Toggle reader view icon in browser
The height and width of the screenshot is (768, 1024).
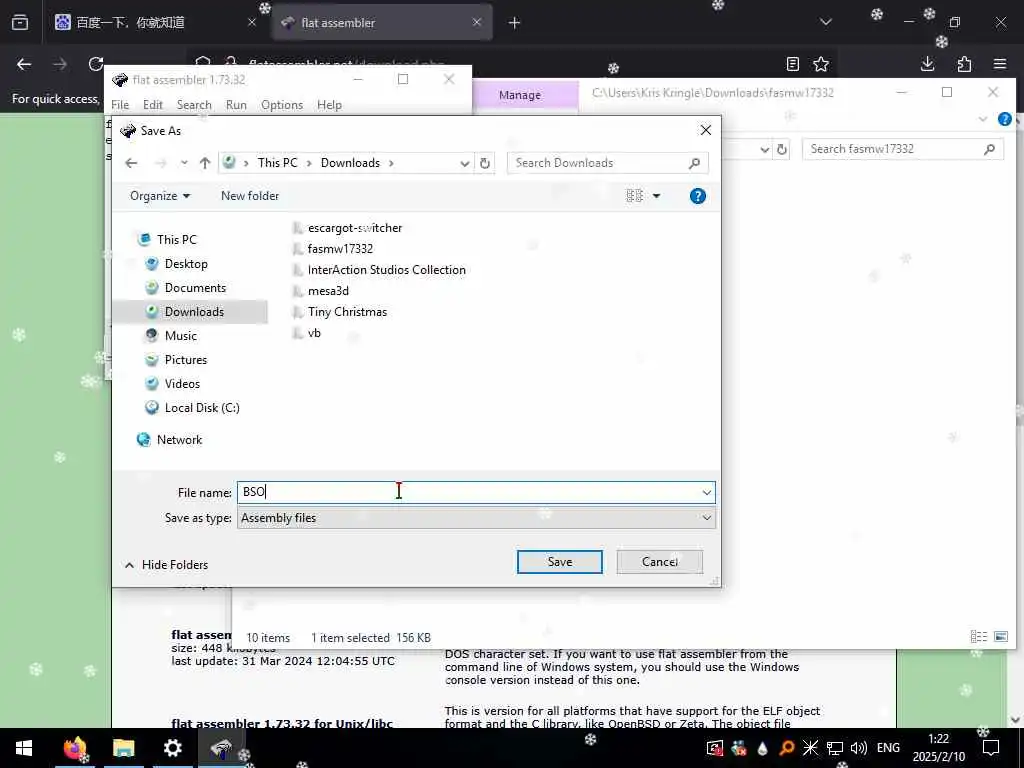pyautogui.click(x=792, y=64)
